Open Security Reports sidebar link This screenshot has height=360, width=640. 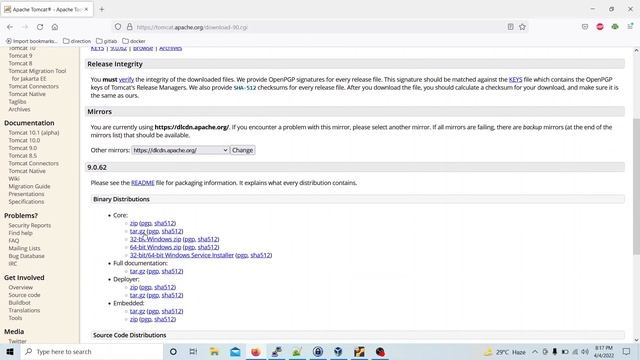click(x=30, y=225)
